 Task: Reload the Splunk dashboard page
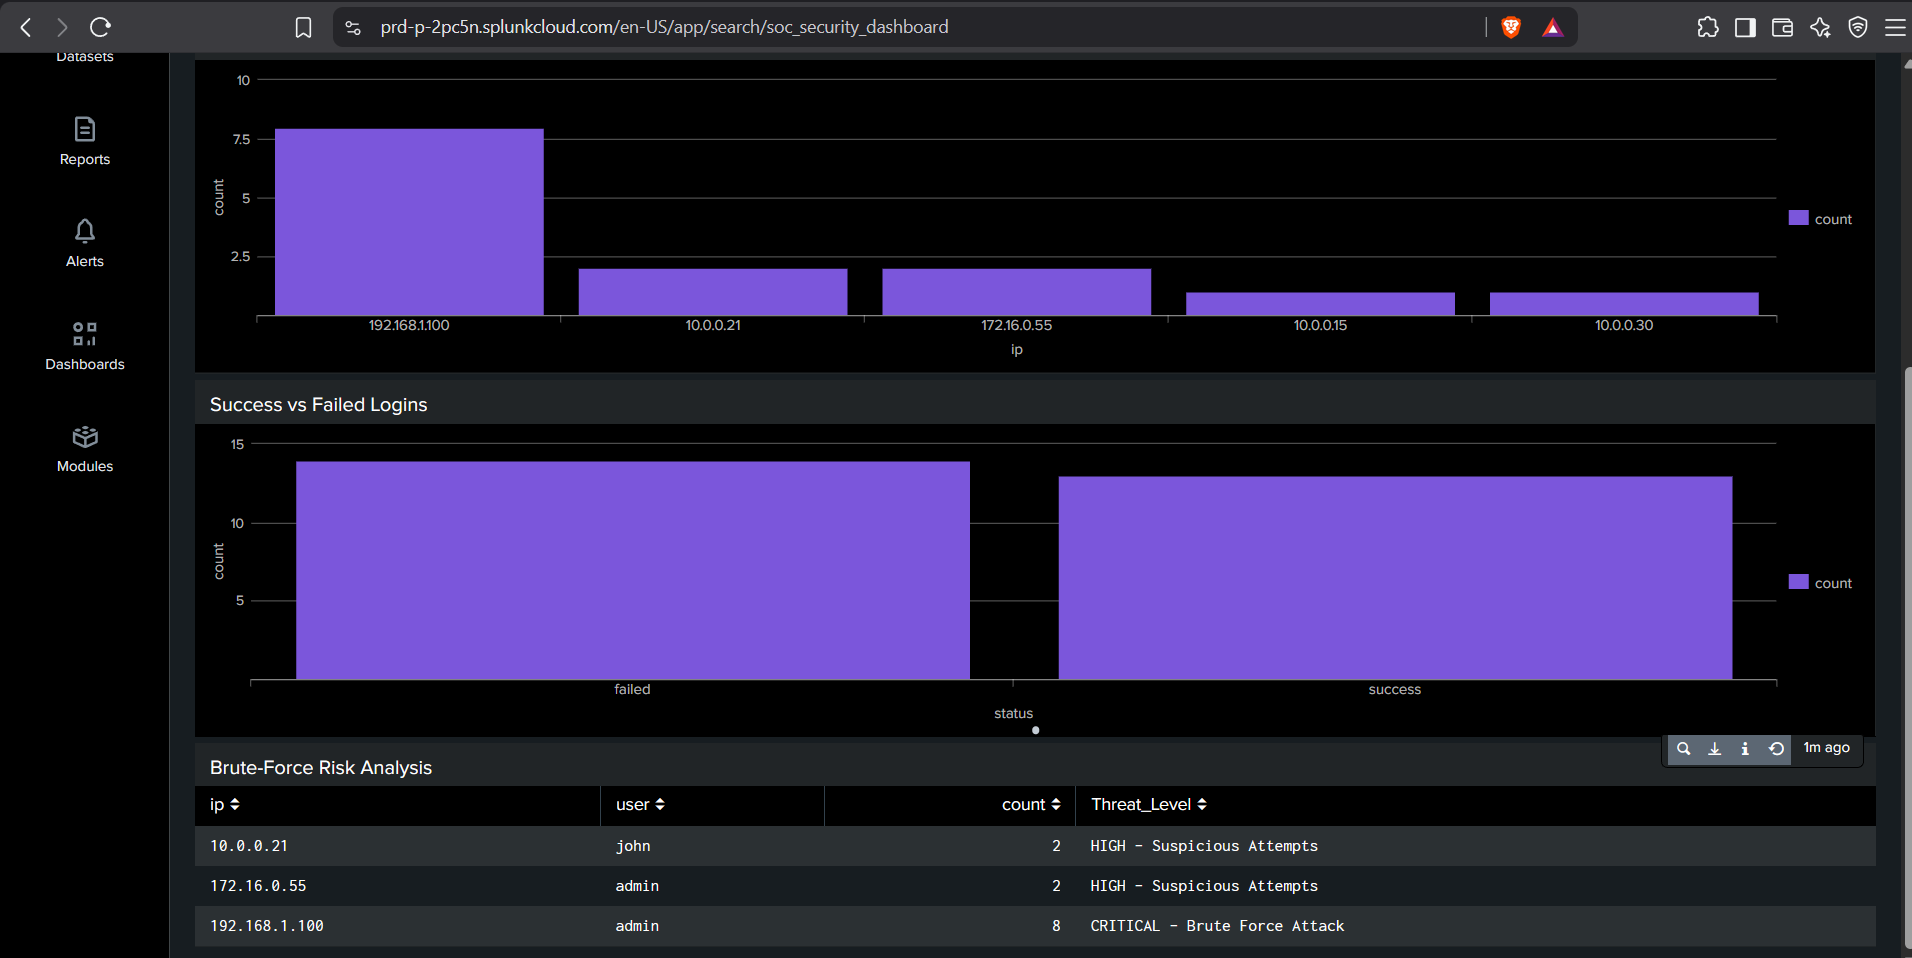[x=100, y=27]
